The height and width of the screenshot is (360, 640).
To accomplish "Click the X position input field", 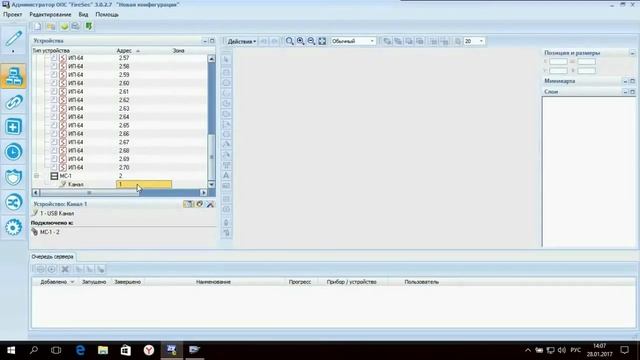I will coord(558,62).
